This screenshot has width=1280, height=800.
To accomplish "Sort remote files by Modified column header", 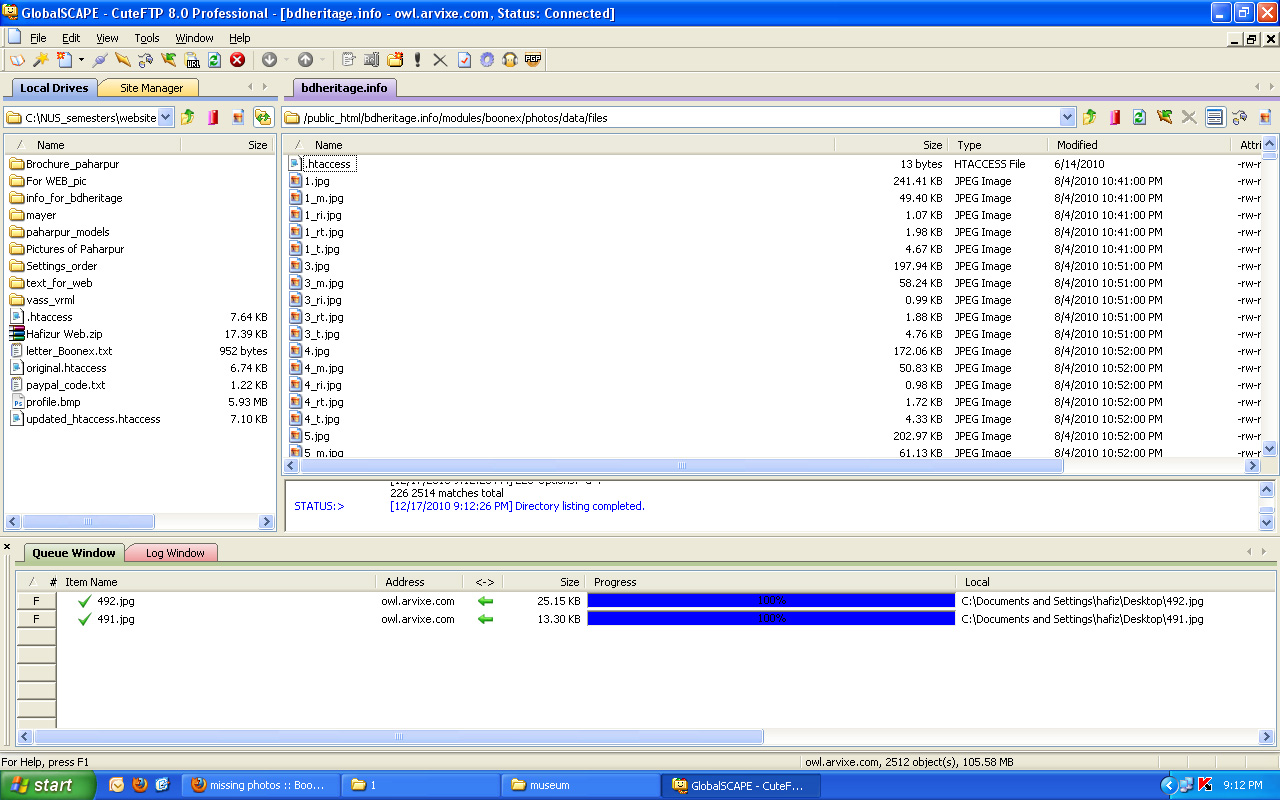I will click(x=1077, y=145).
